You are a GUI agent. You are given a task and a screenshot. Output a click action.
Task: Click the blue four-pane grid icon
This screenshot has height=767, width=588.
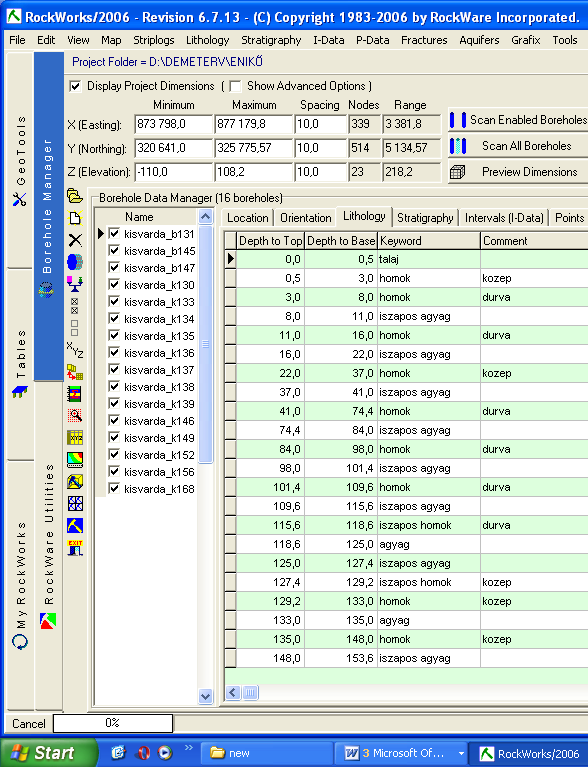(75, 503)
